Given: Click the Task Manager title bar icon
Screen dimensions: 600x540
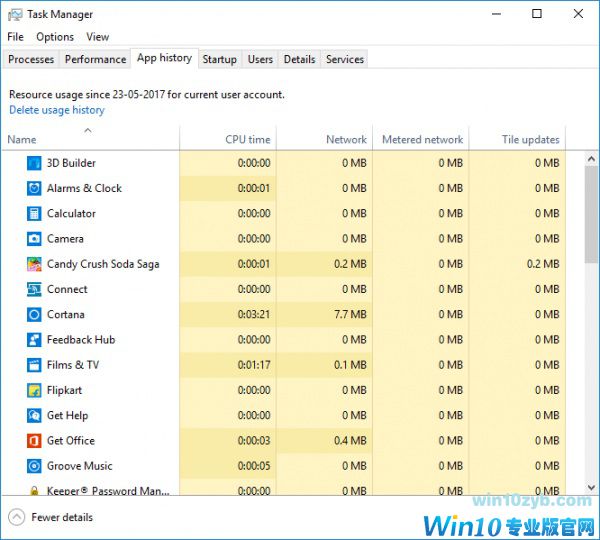Looking at the screenshot, I should pyautogui.click(x=15, y=15).
